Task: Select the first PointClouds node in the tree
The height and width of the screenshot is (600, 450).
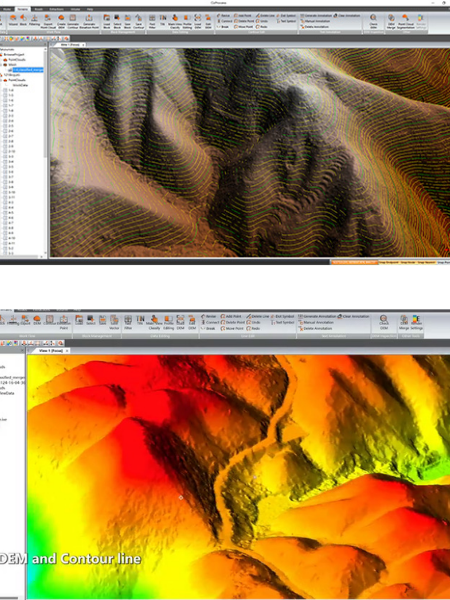Action: point(17,60)
